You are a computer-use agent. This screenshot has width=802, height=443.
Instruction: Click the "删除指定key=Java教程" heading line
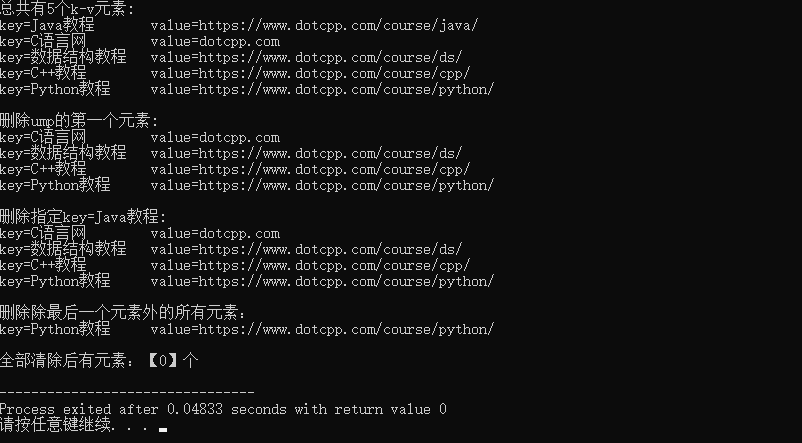point(83,217)
